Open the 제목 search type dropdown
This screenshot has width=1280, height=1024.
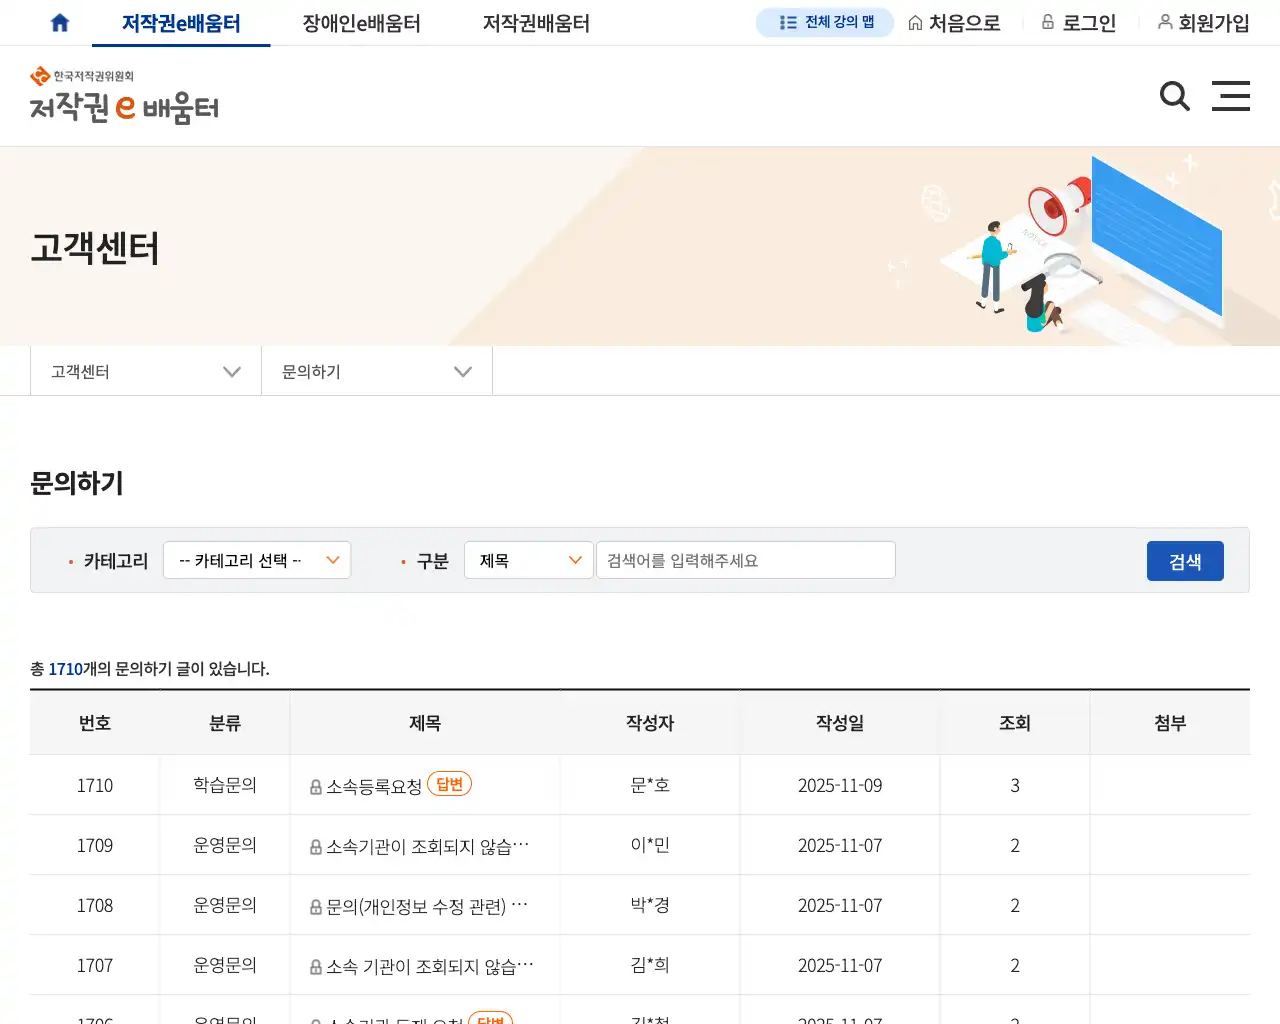coord(528,560)
